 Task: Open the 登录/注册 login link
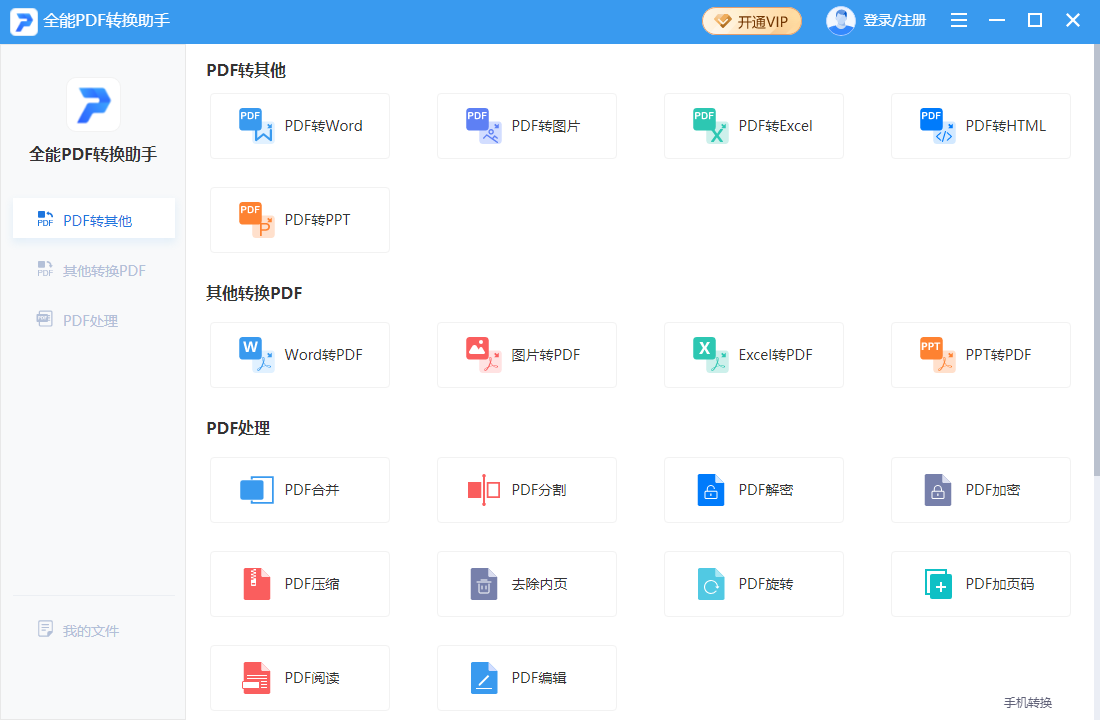point(891,19)
